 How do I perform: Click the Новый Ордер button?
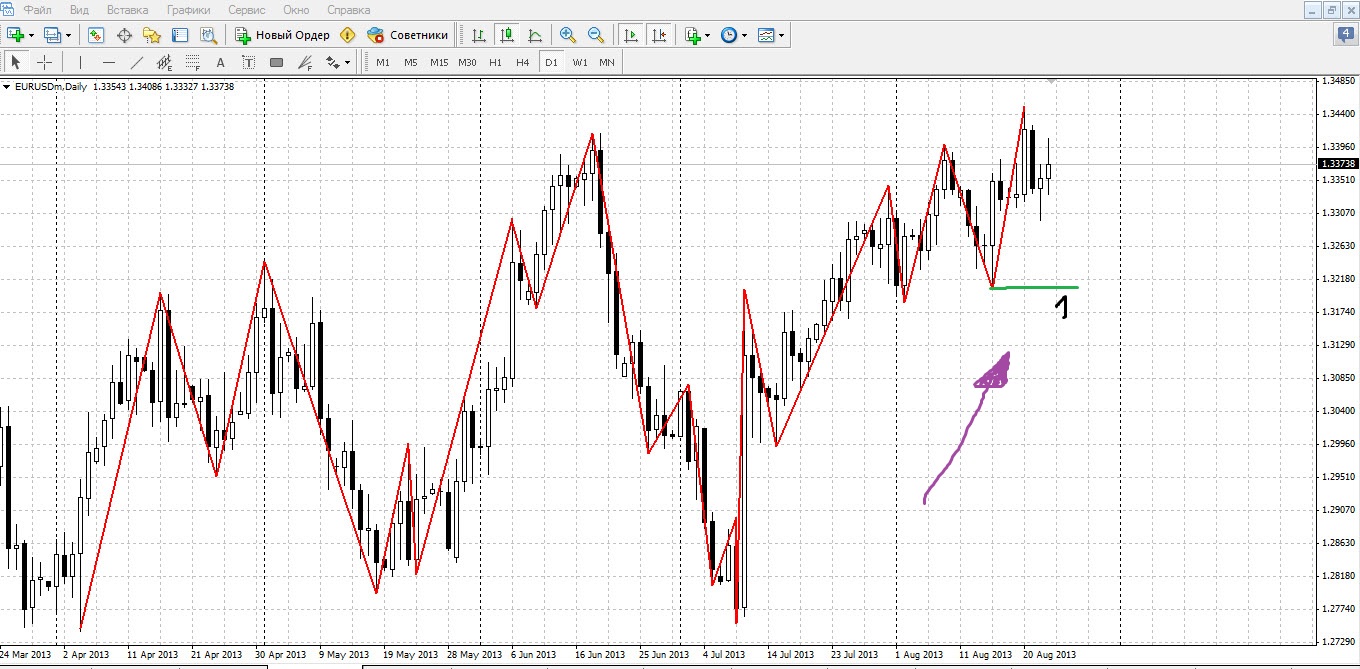[x=282, y=35]
